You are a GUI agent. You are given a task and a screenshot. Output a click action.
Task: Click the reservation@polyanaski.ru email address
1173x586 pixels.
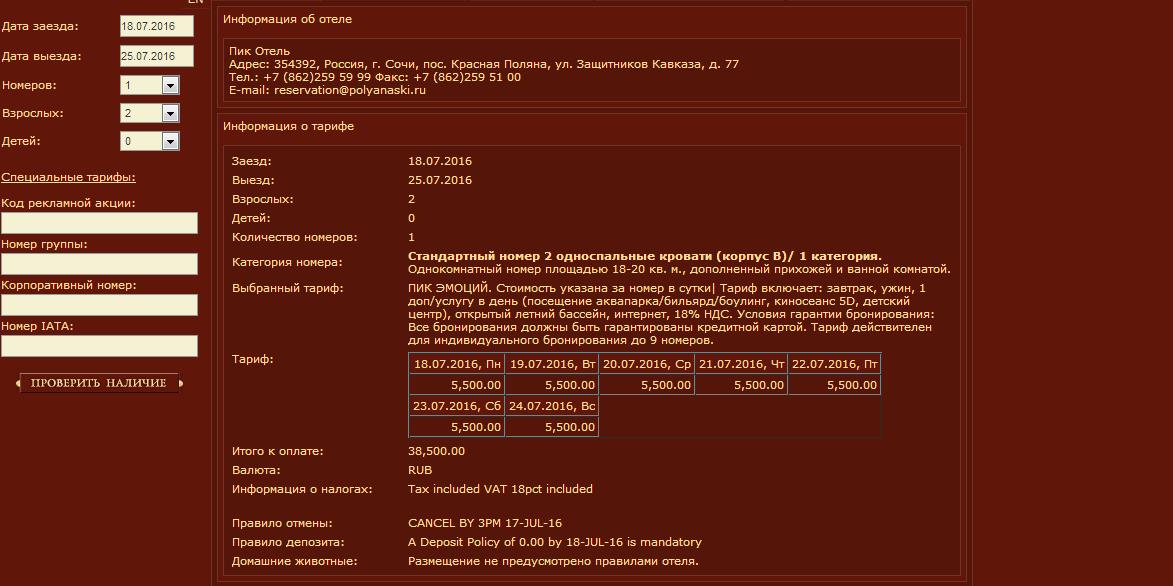[350, 90]
